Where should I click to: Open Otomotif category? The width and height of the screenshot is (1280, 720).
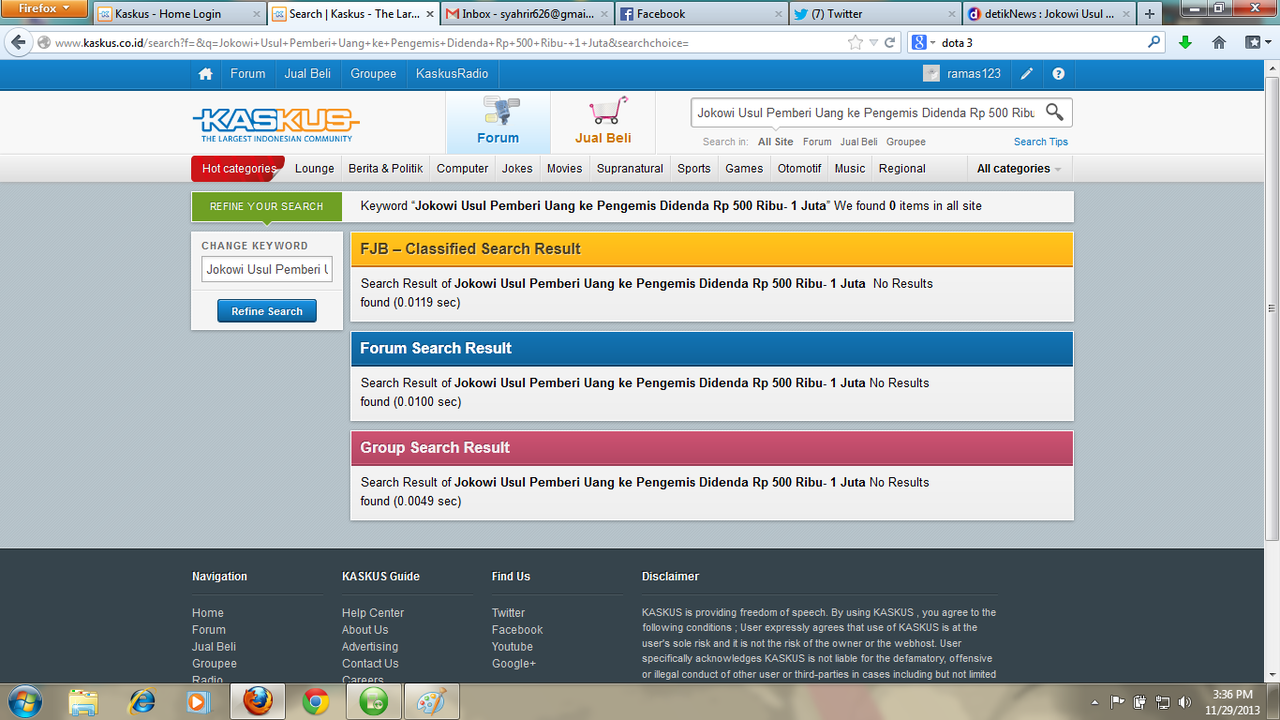click(x=799, y=169)
